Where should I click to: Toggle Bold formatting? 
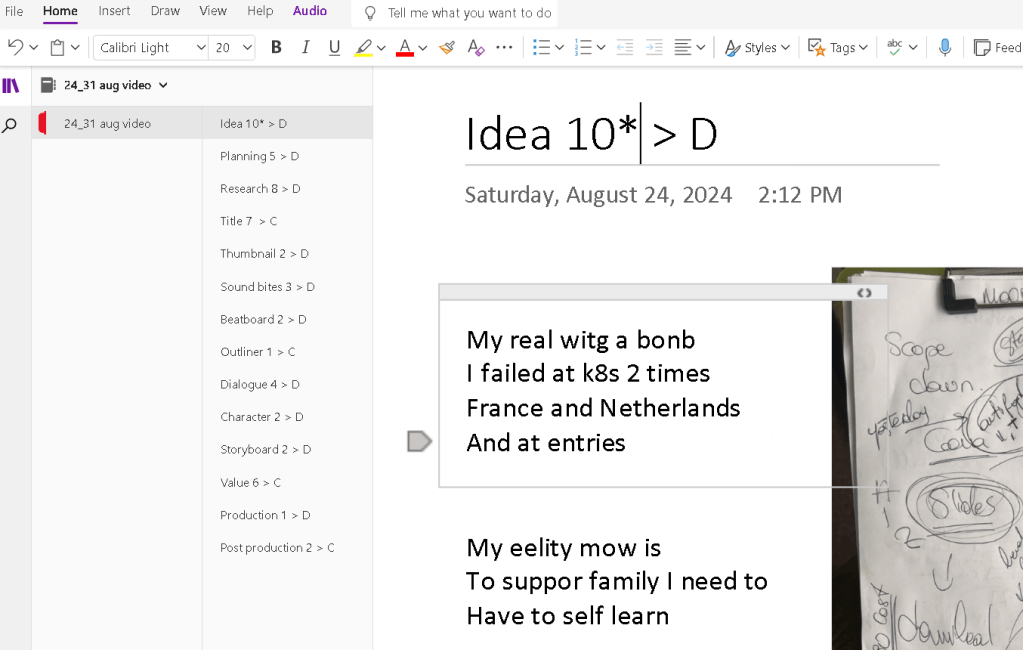tap(276, 47)
